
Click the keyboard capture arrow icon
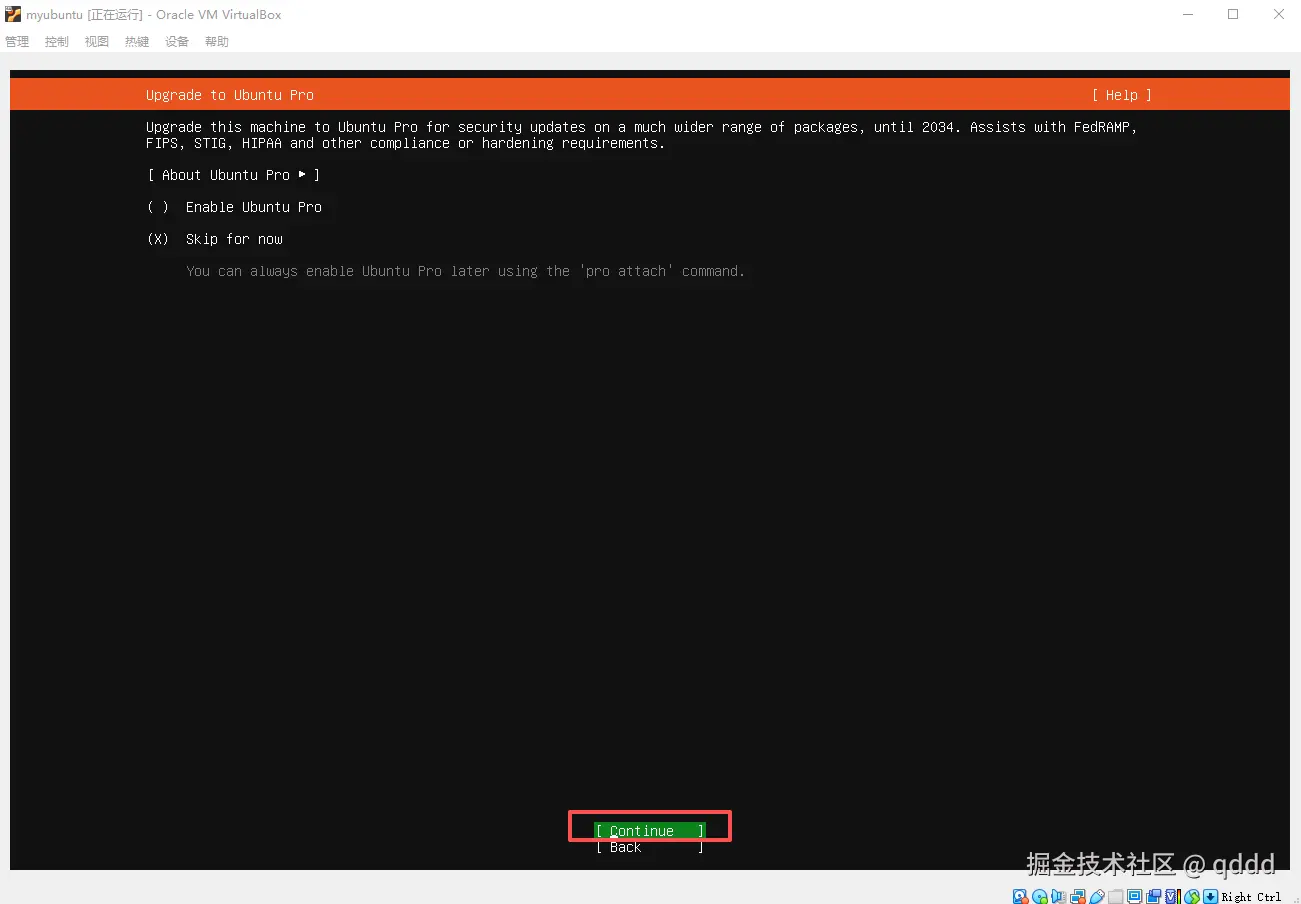[x=1211, y=896]
